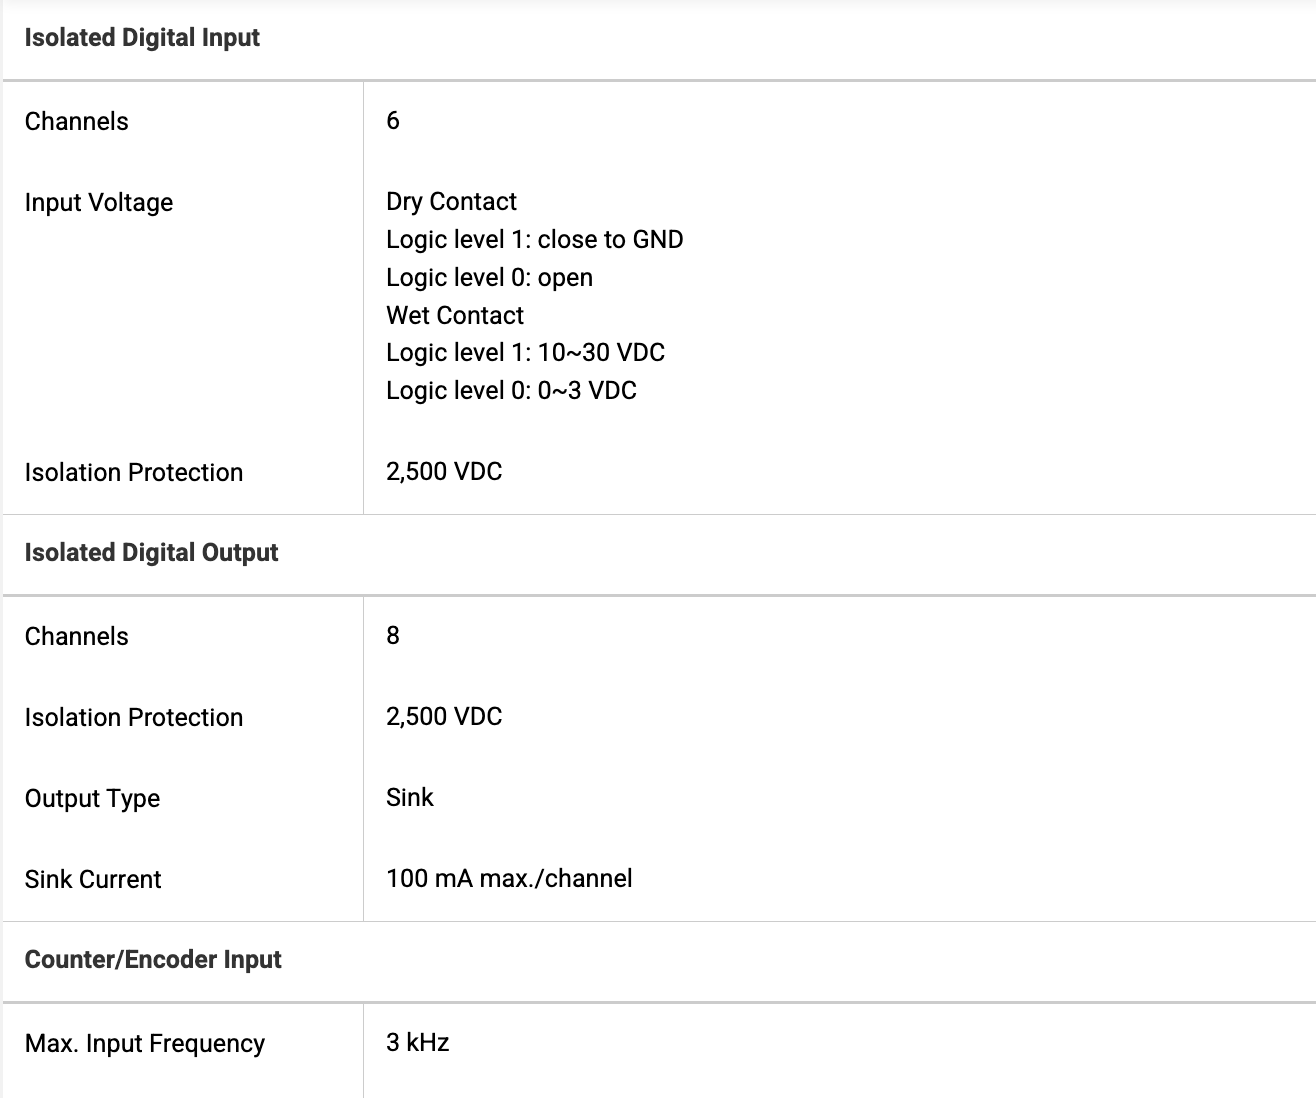
Task: Click Logic level 1: close to GND
Action: click(534, 240)
